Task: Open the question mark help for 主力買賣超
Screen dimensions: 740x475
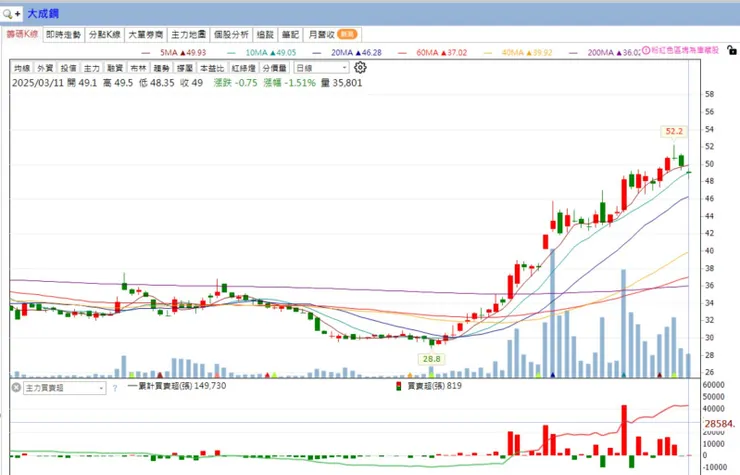Action: [x=115, y=388]
